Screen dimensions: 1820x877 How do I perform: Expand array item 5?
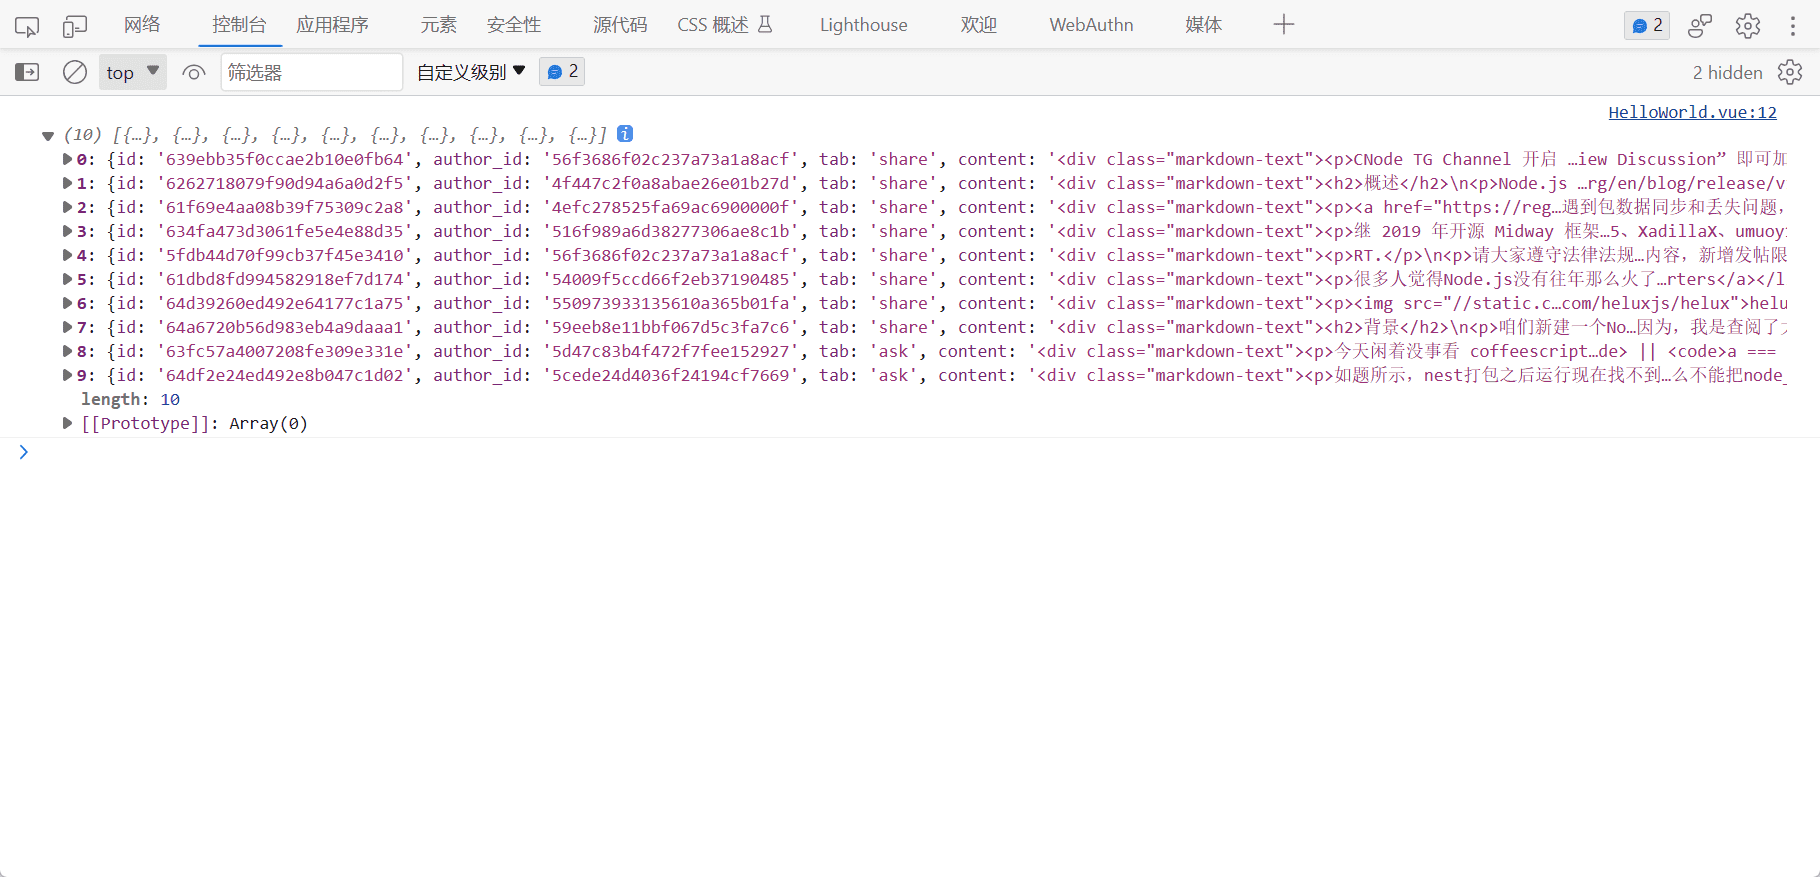click(x=67, y=279)
